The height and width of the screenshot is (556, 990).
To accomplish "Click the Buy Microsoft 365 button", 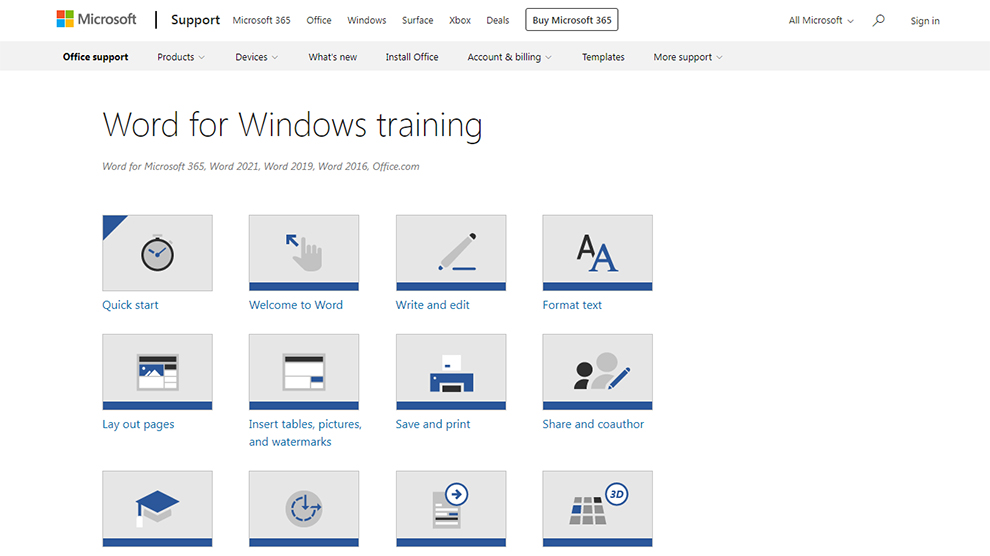I will point(571,20).
